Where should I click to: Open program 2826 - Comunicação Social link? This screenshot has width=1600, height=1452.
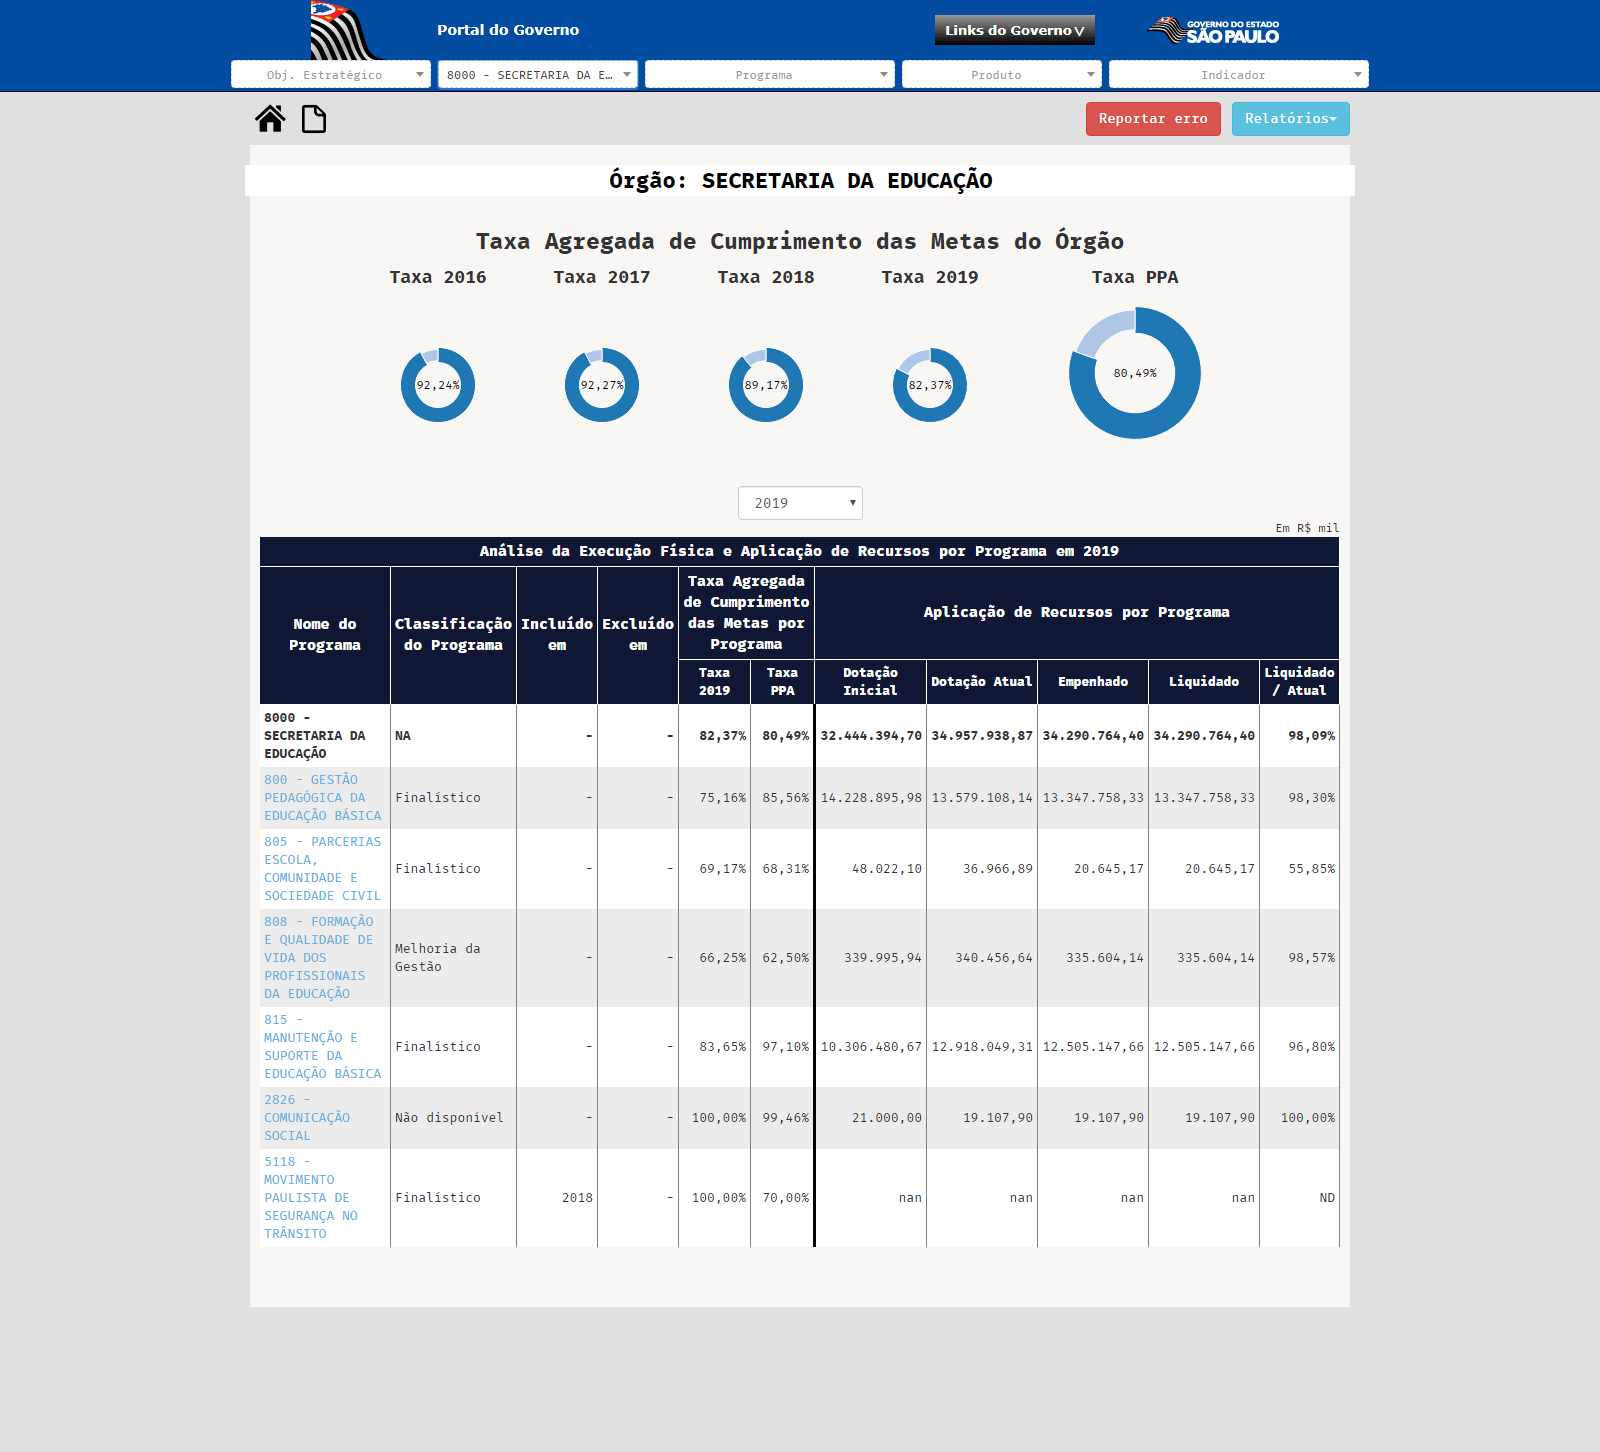tap(307, 1118)
